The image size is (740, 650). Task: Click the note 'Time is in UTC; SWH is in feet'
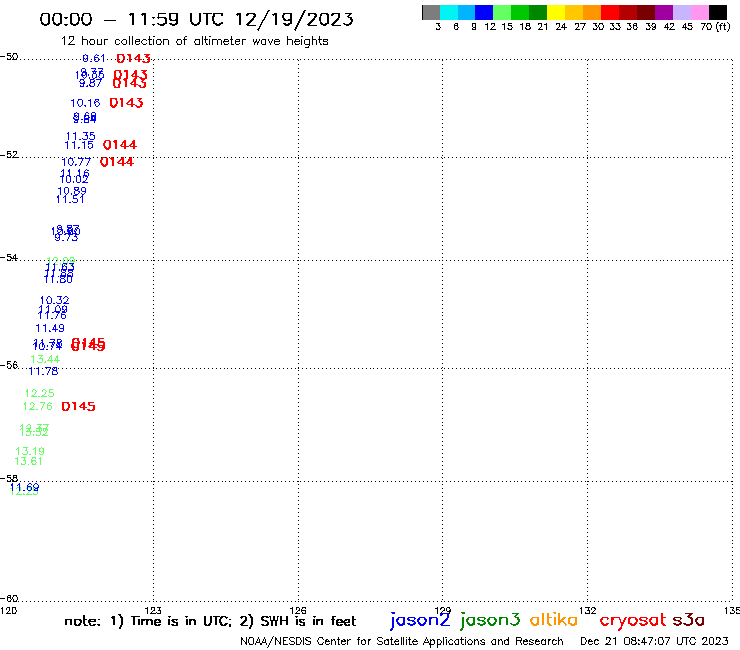point(210,621)
